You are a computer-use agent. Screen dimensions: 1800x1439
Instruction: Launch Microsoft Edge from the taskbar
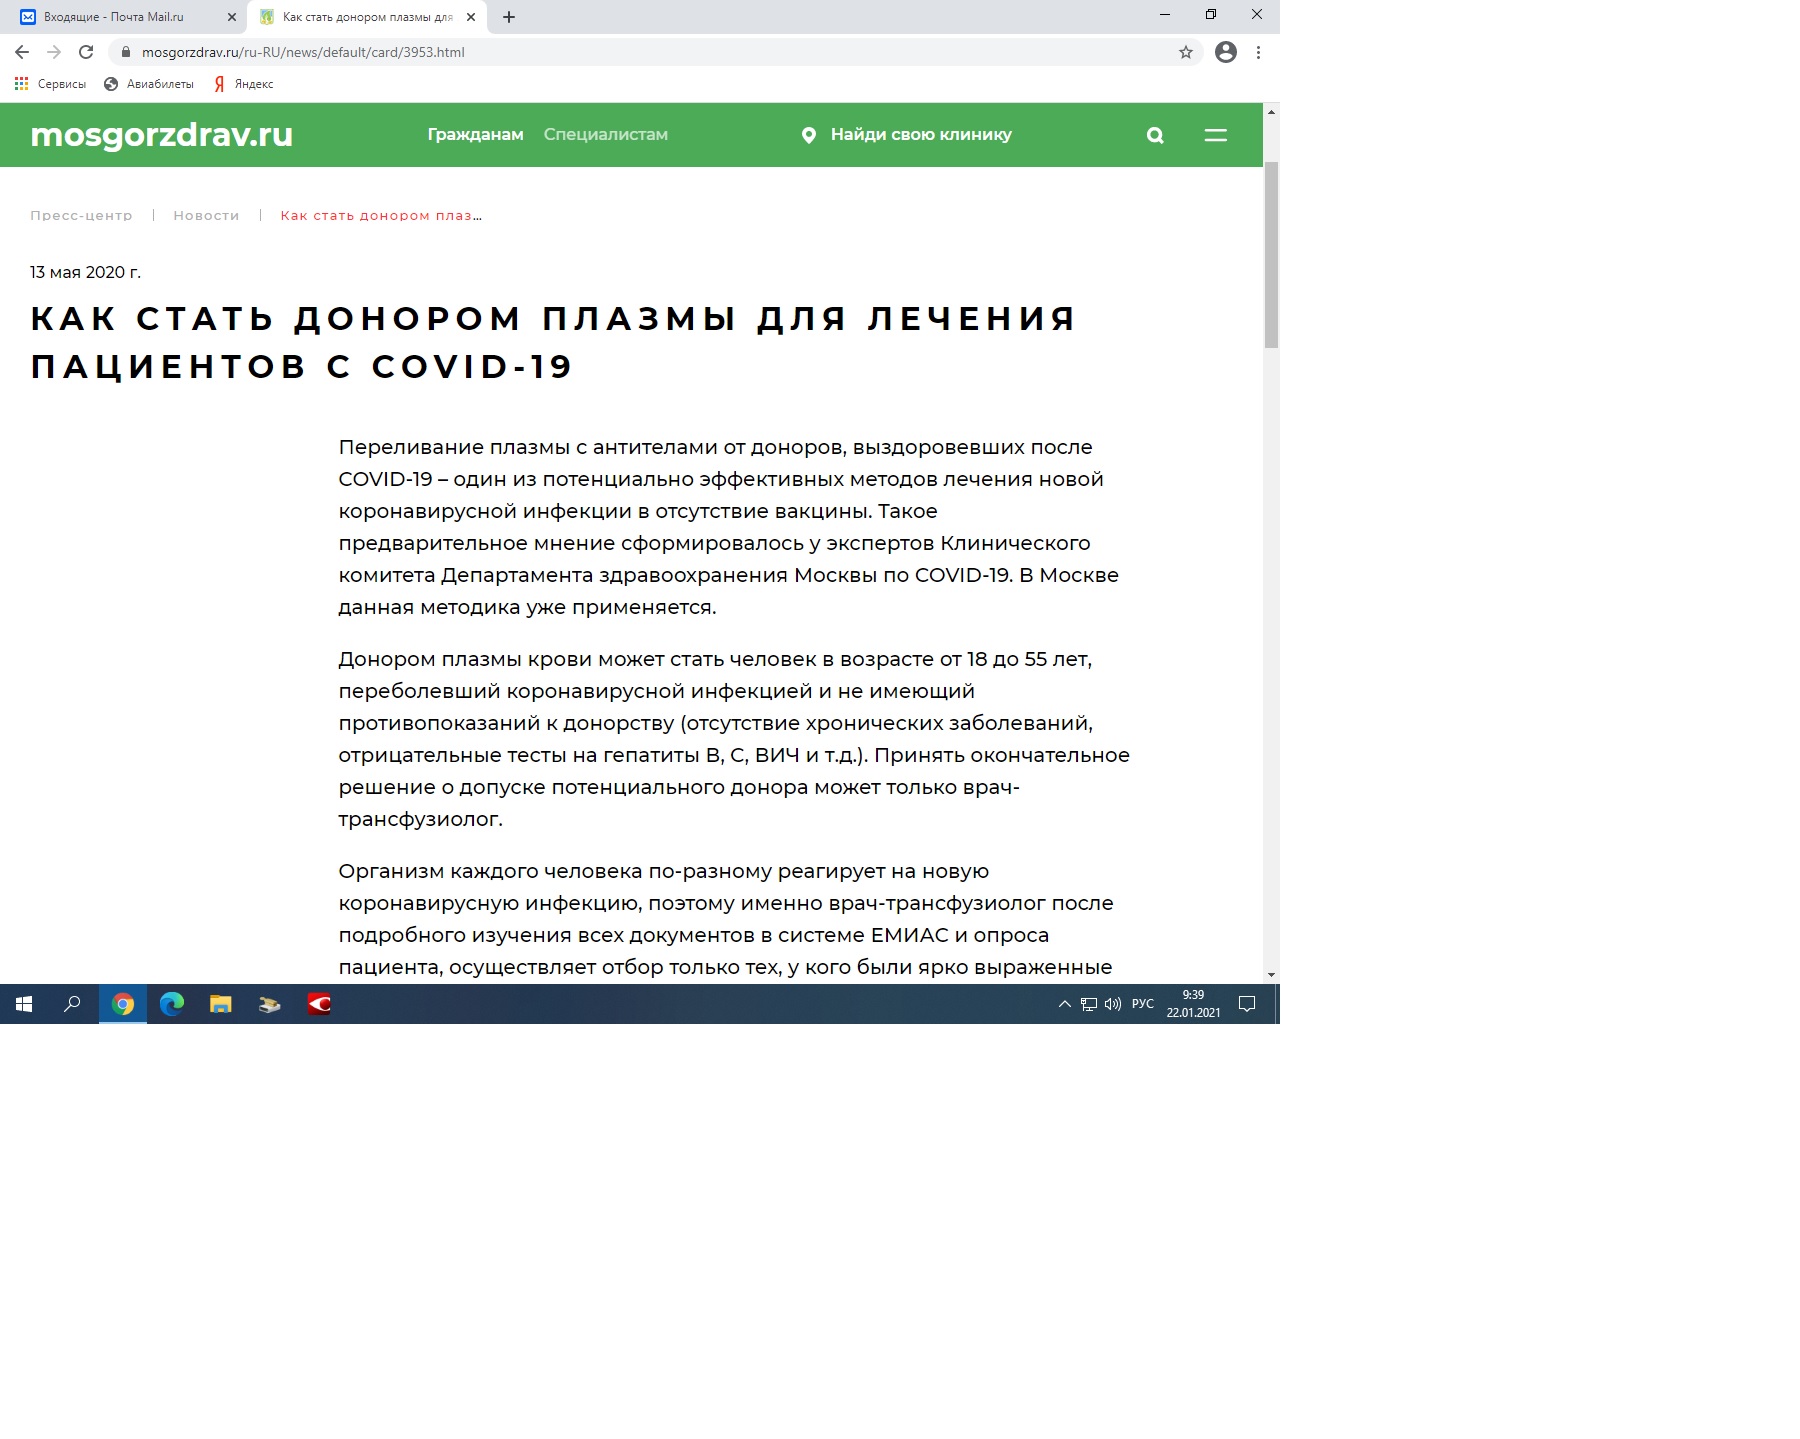(172, 1004)
